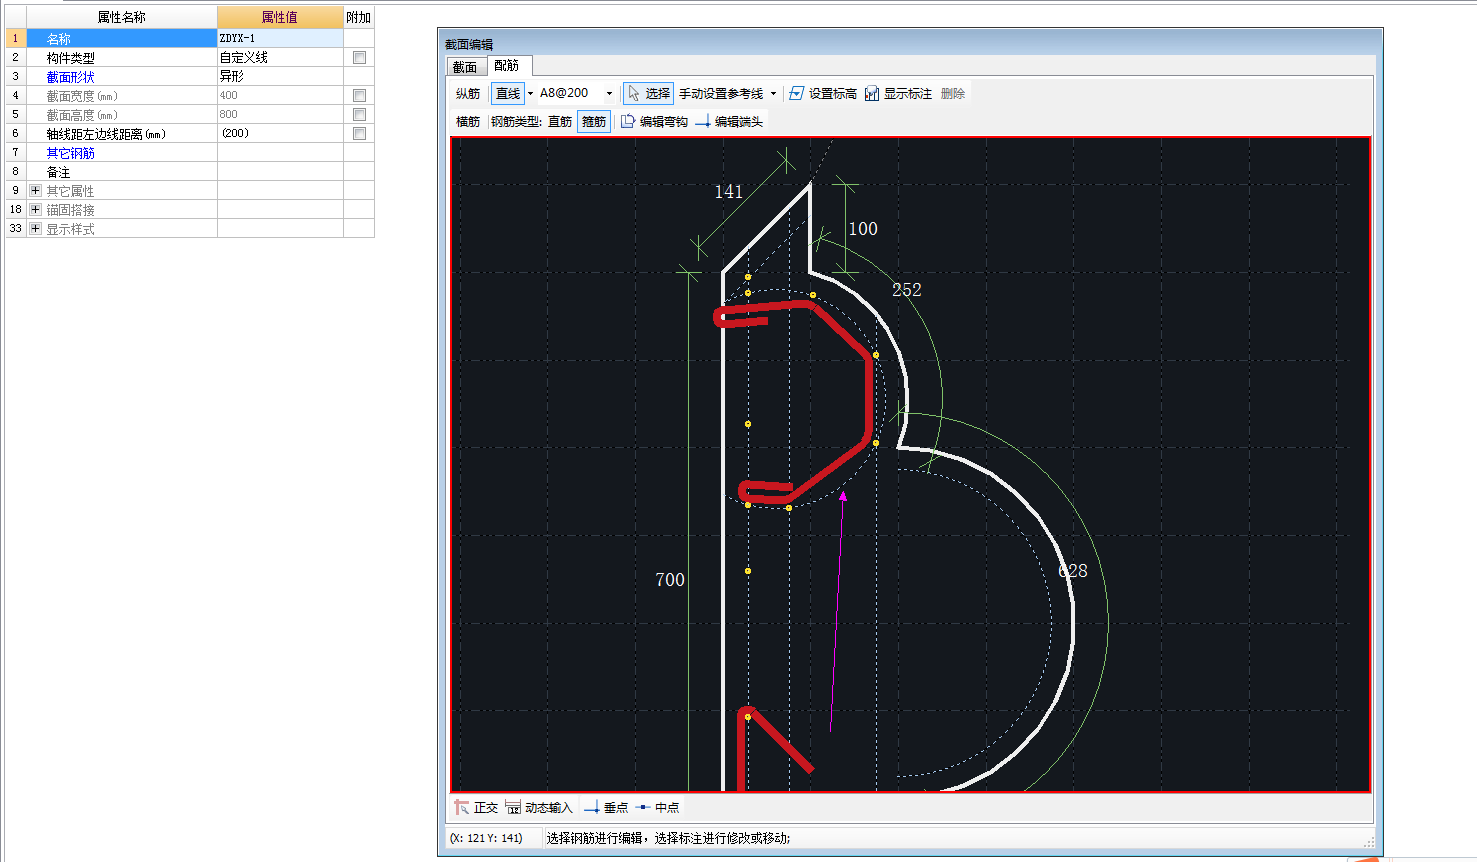Click the 自定义线 value cell
This screenshot has height=862, width=1477.
pos(280,58)
